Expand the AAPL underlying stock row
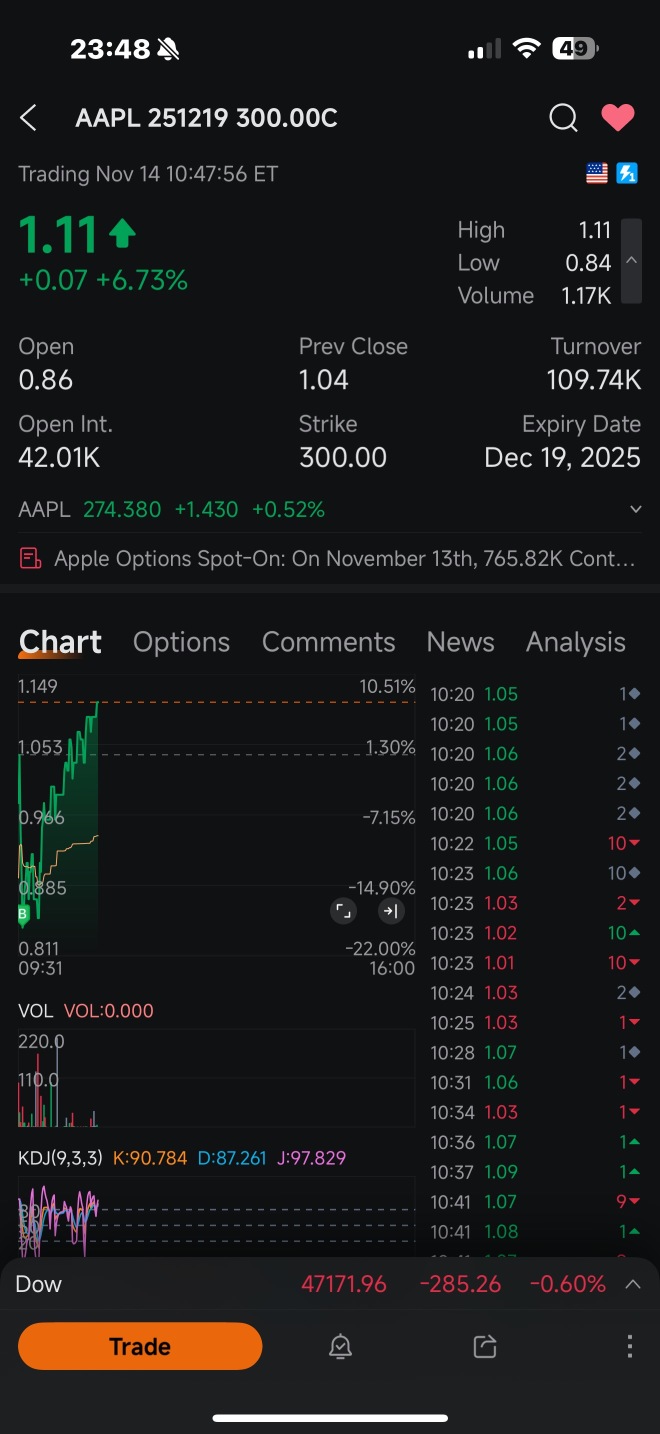 (x=635, y=510)
